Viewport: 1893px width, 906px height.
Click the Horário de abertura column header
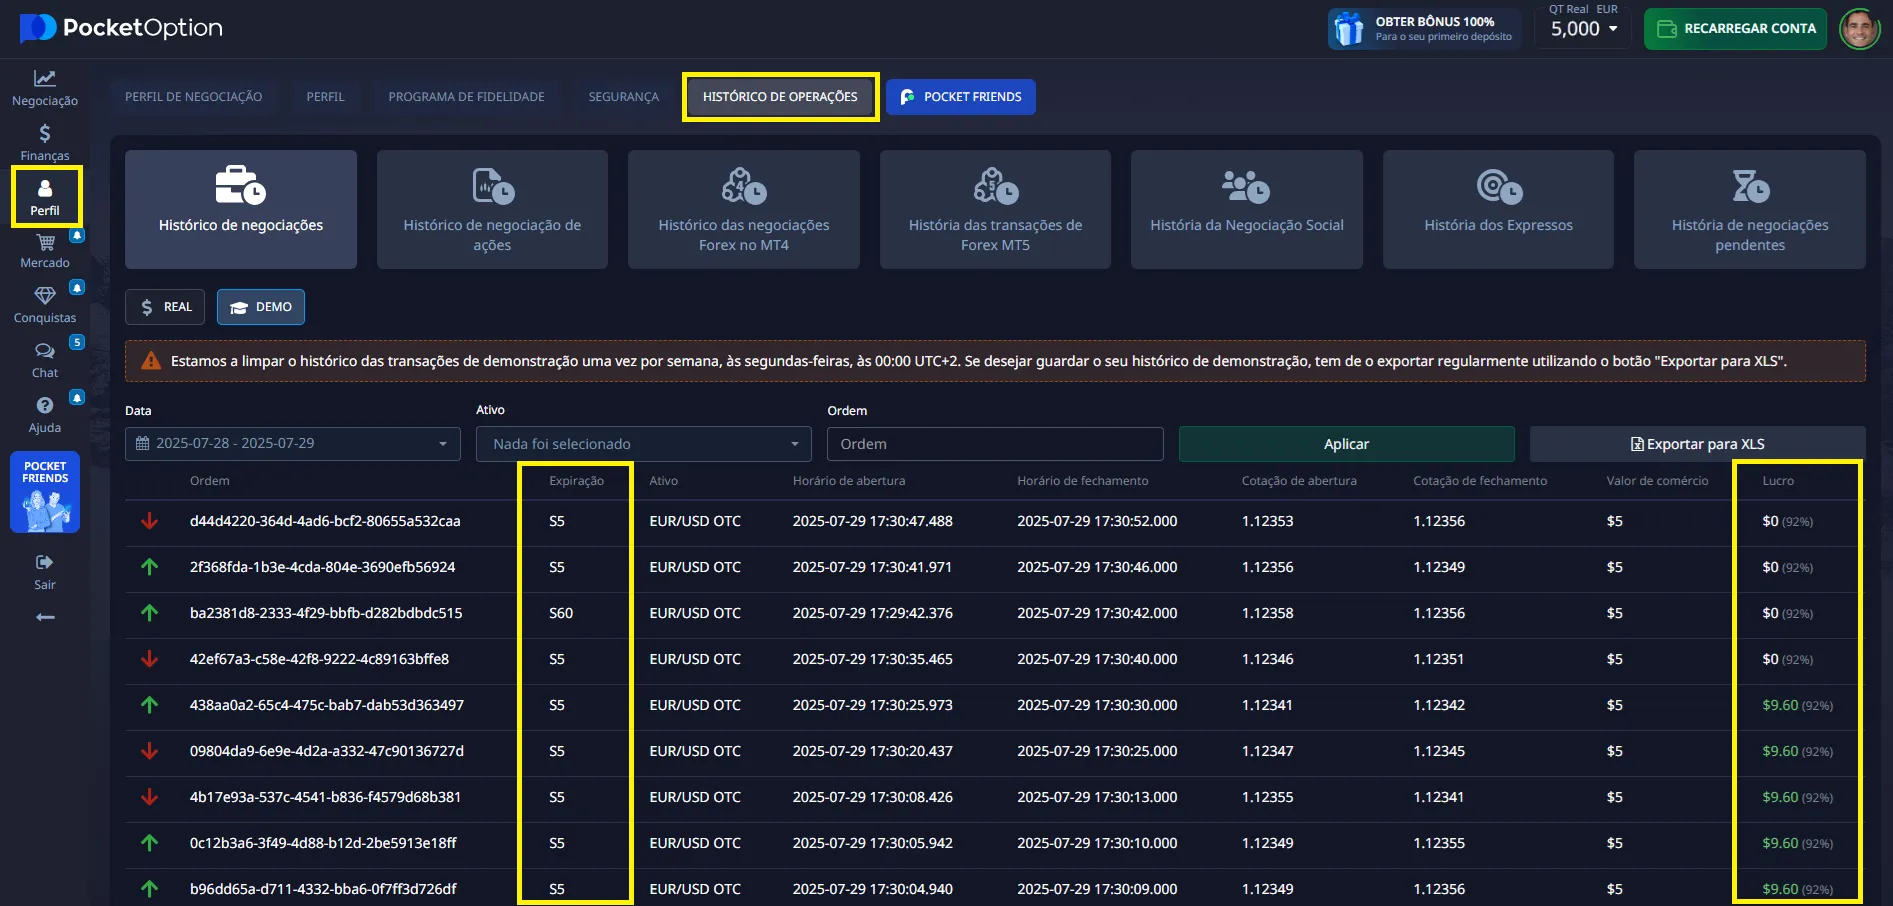(849, 481)
